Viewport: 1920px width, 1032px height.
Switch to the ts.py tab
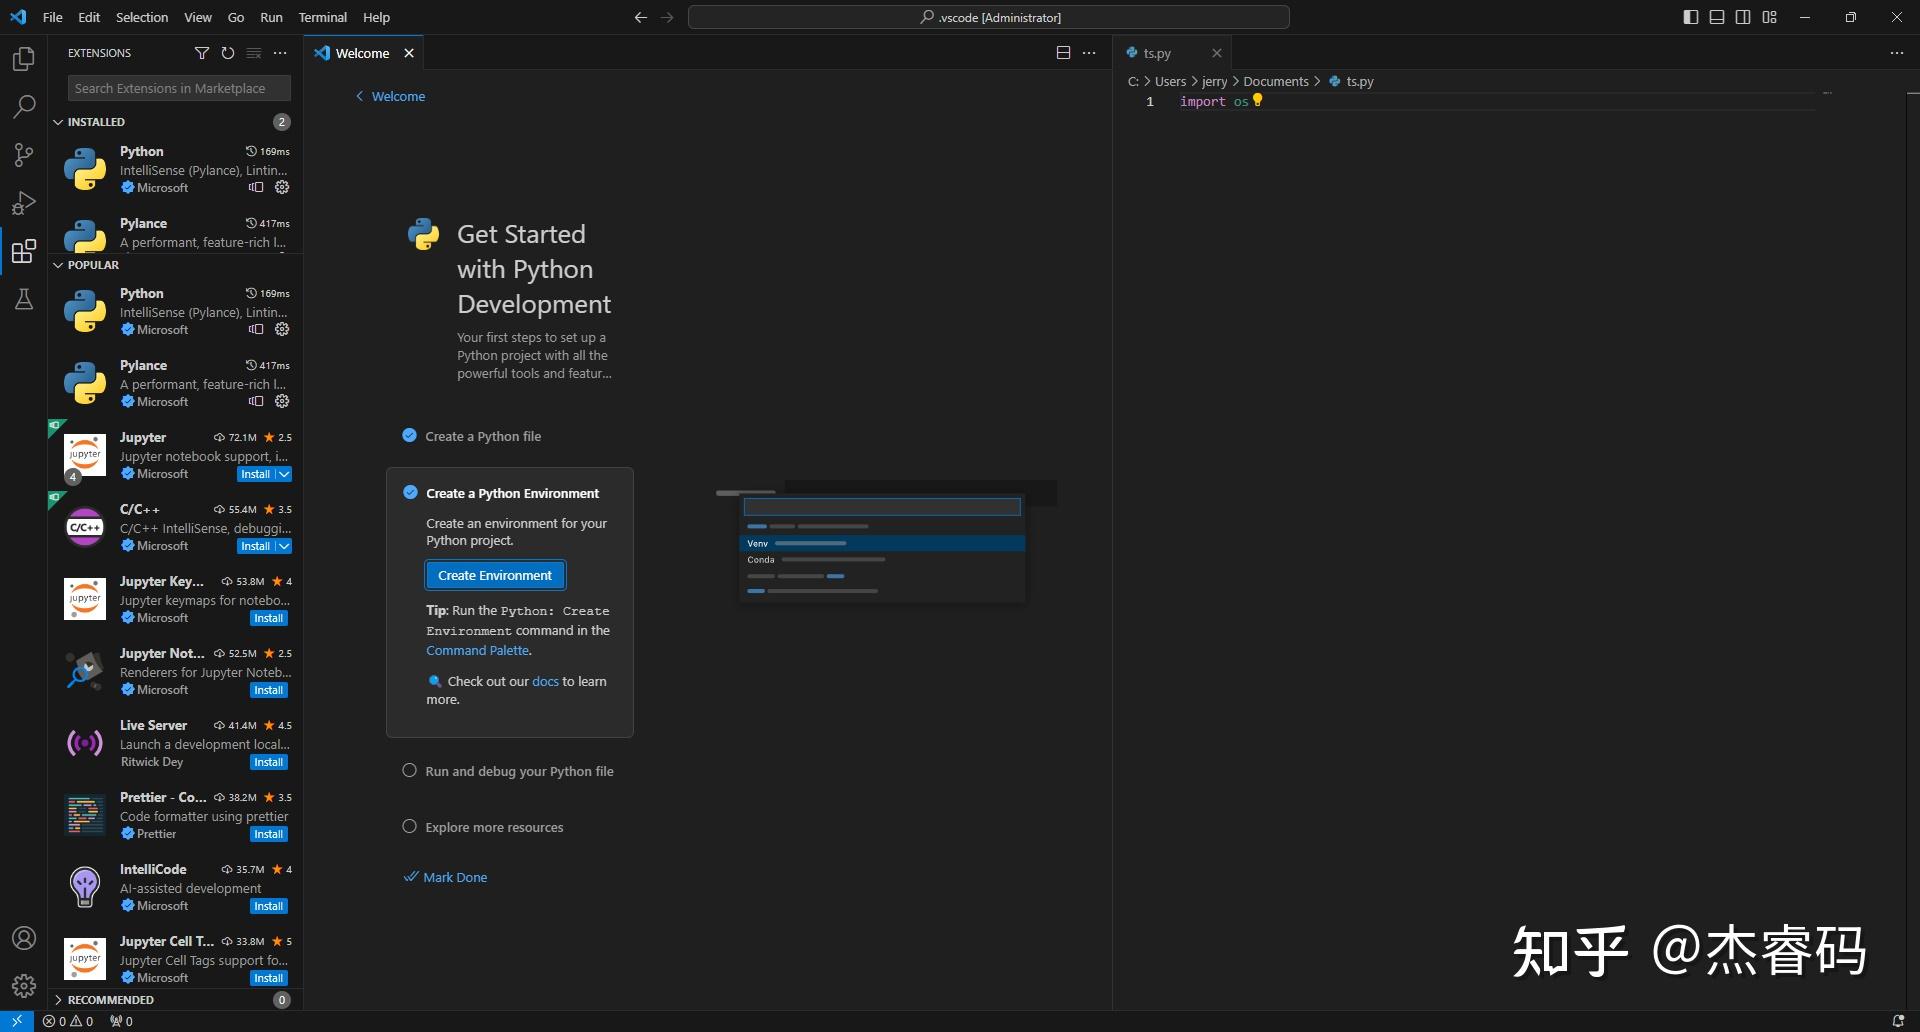tap(1155, 52)
